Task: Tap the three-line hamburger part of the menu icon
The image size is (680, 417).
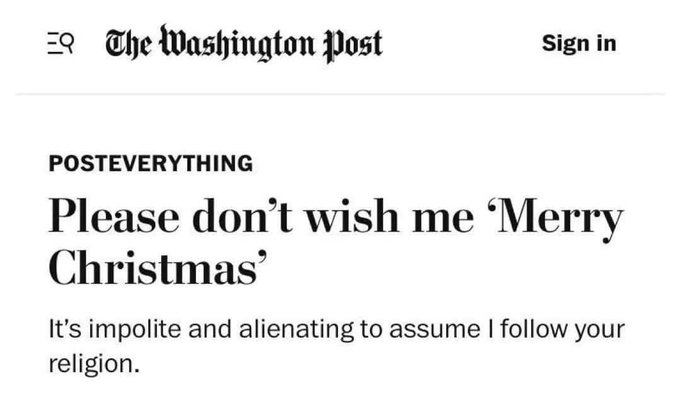Action: click(54, 43)
